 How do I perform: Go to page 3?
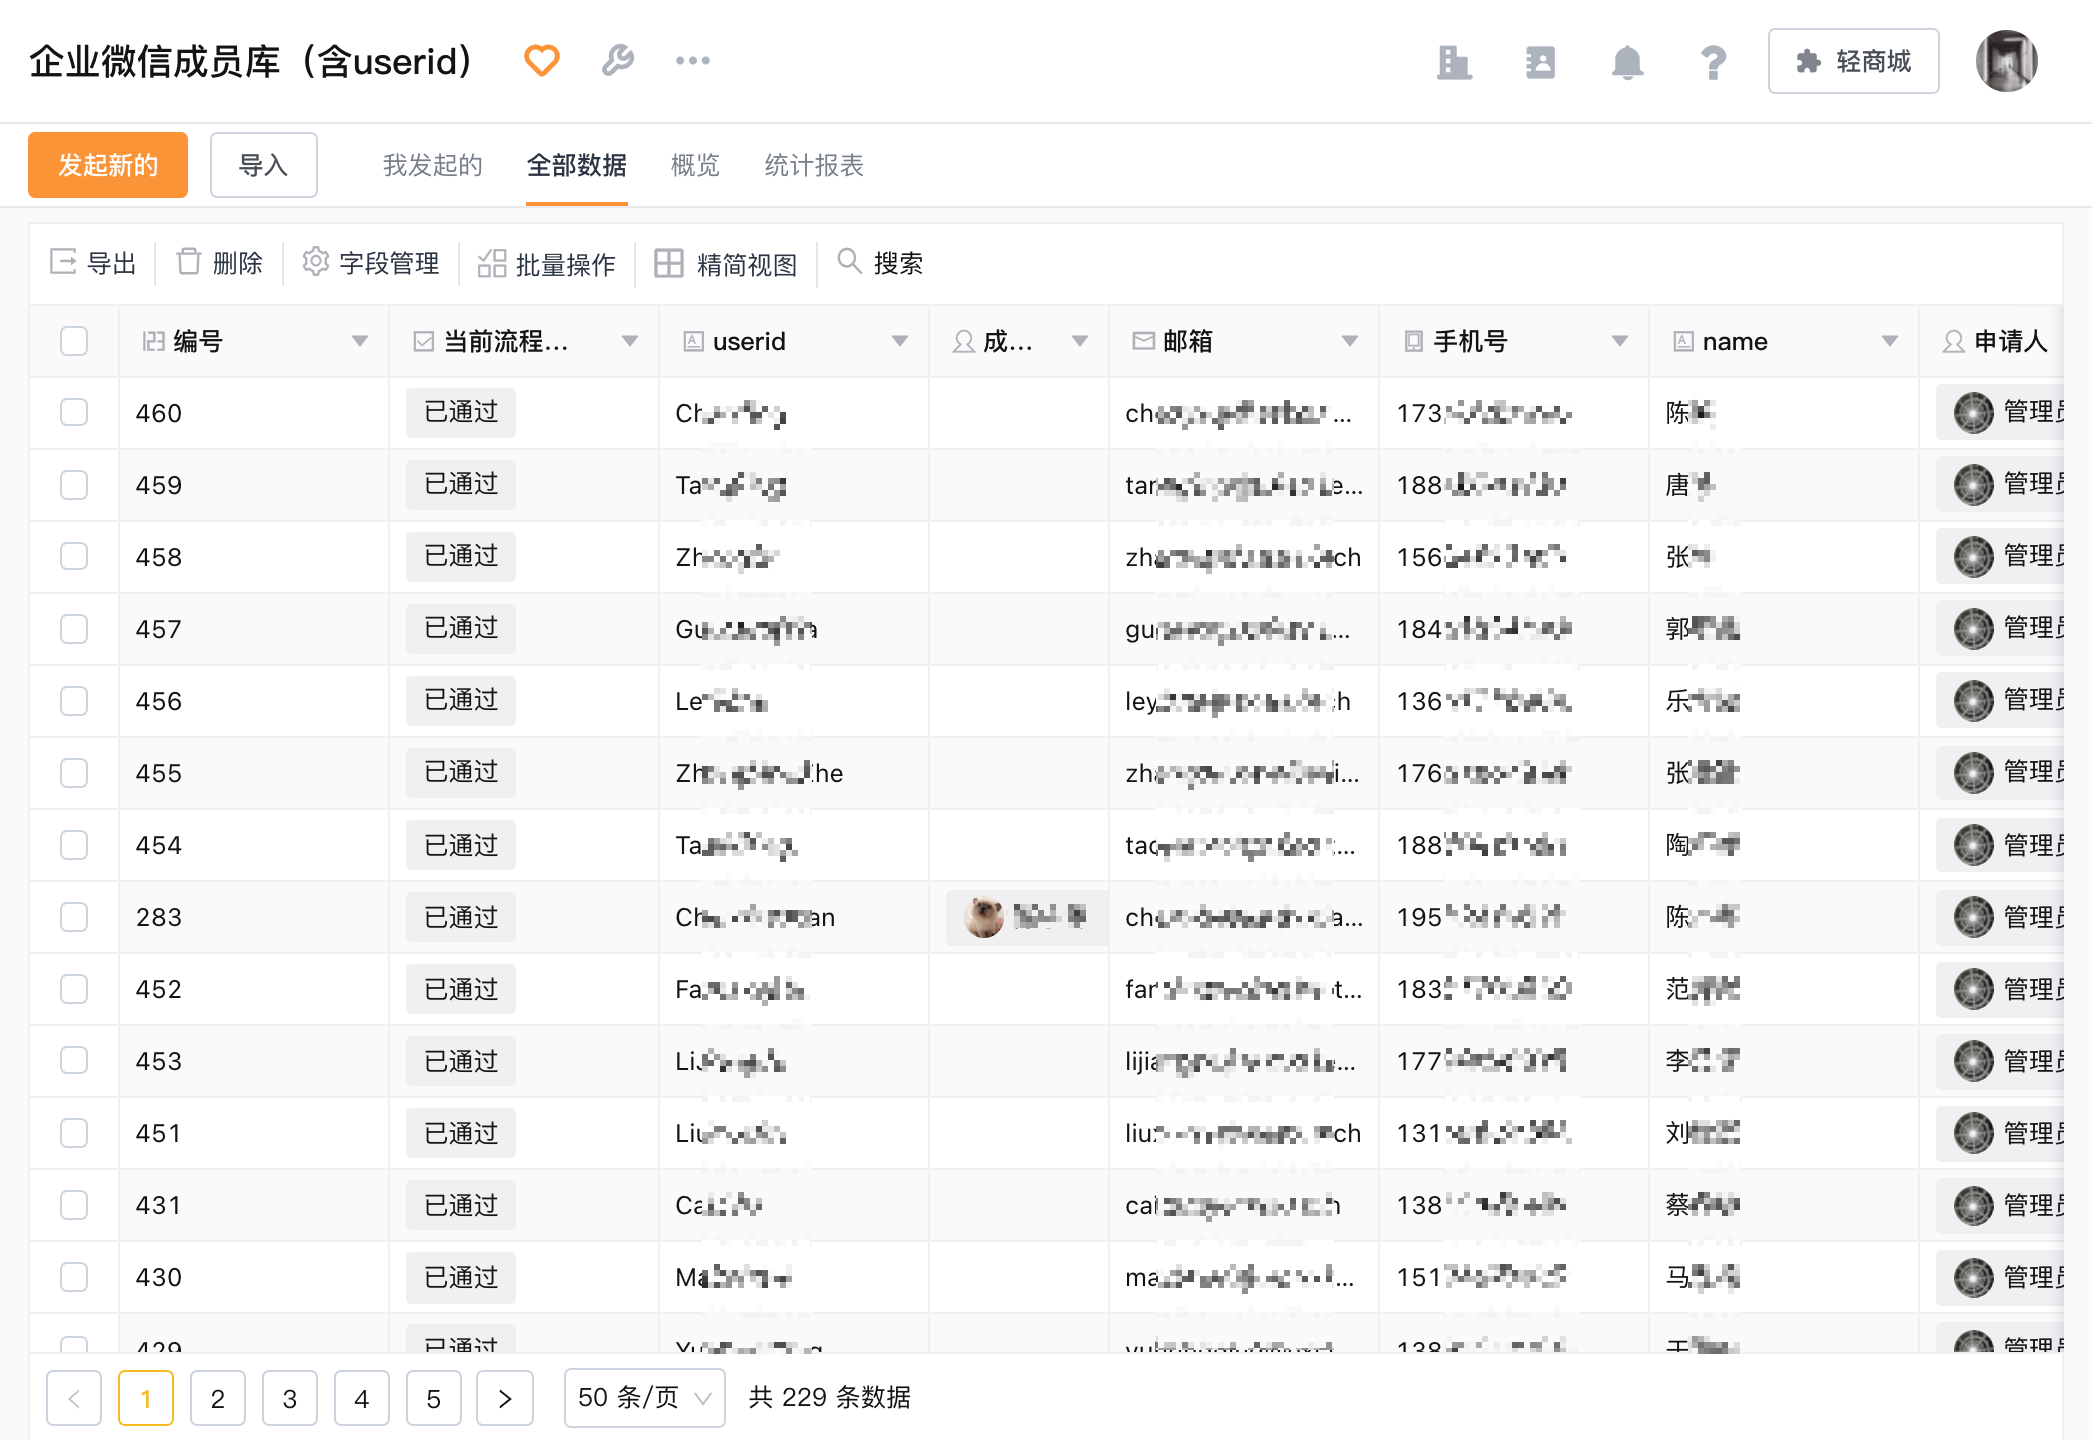point(290,1398)
